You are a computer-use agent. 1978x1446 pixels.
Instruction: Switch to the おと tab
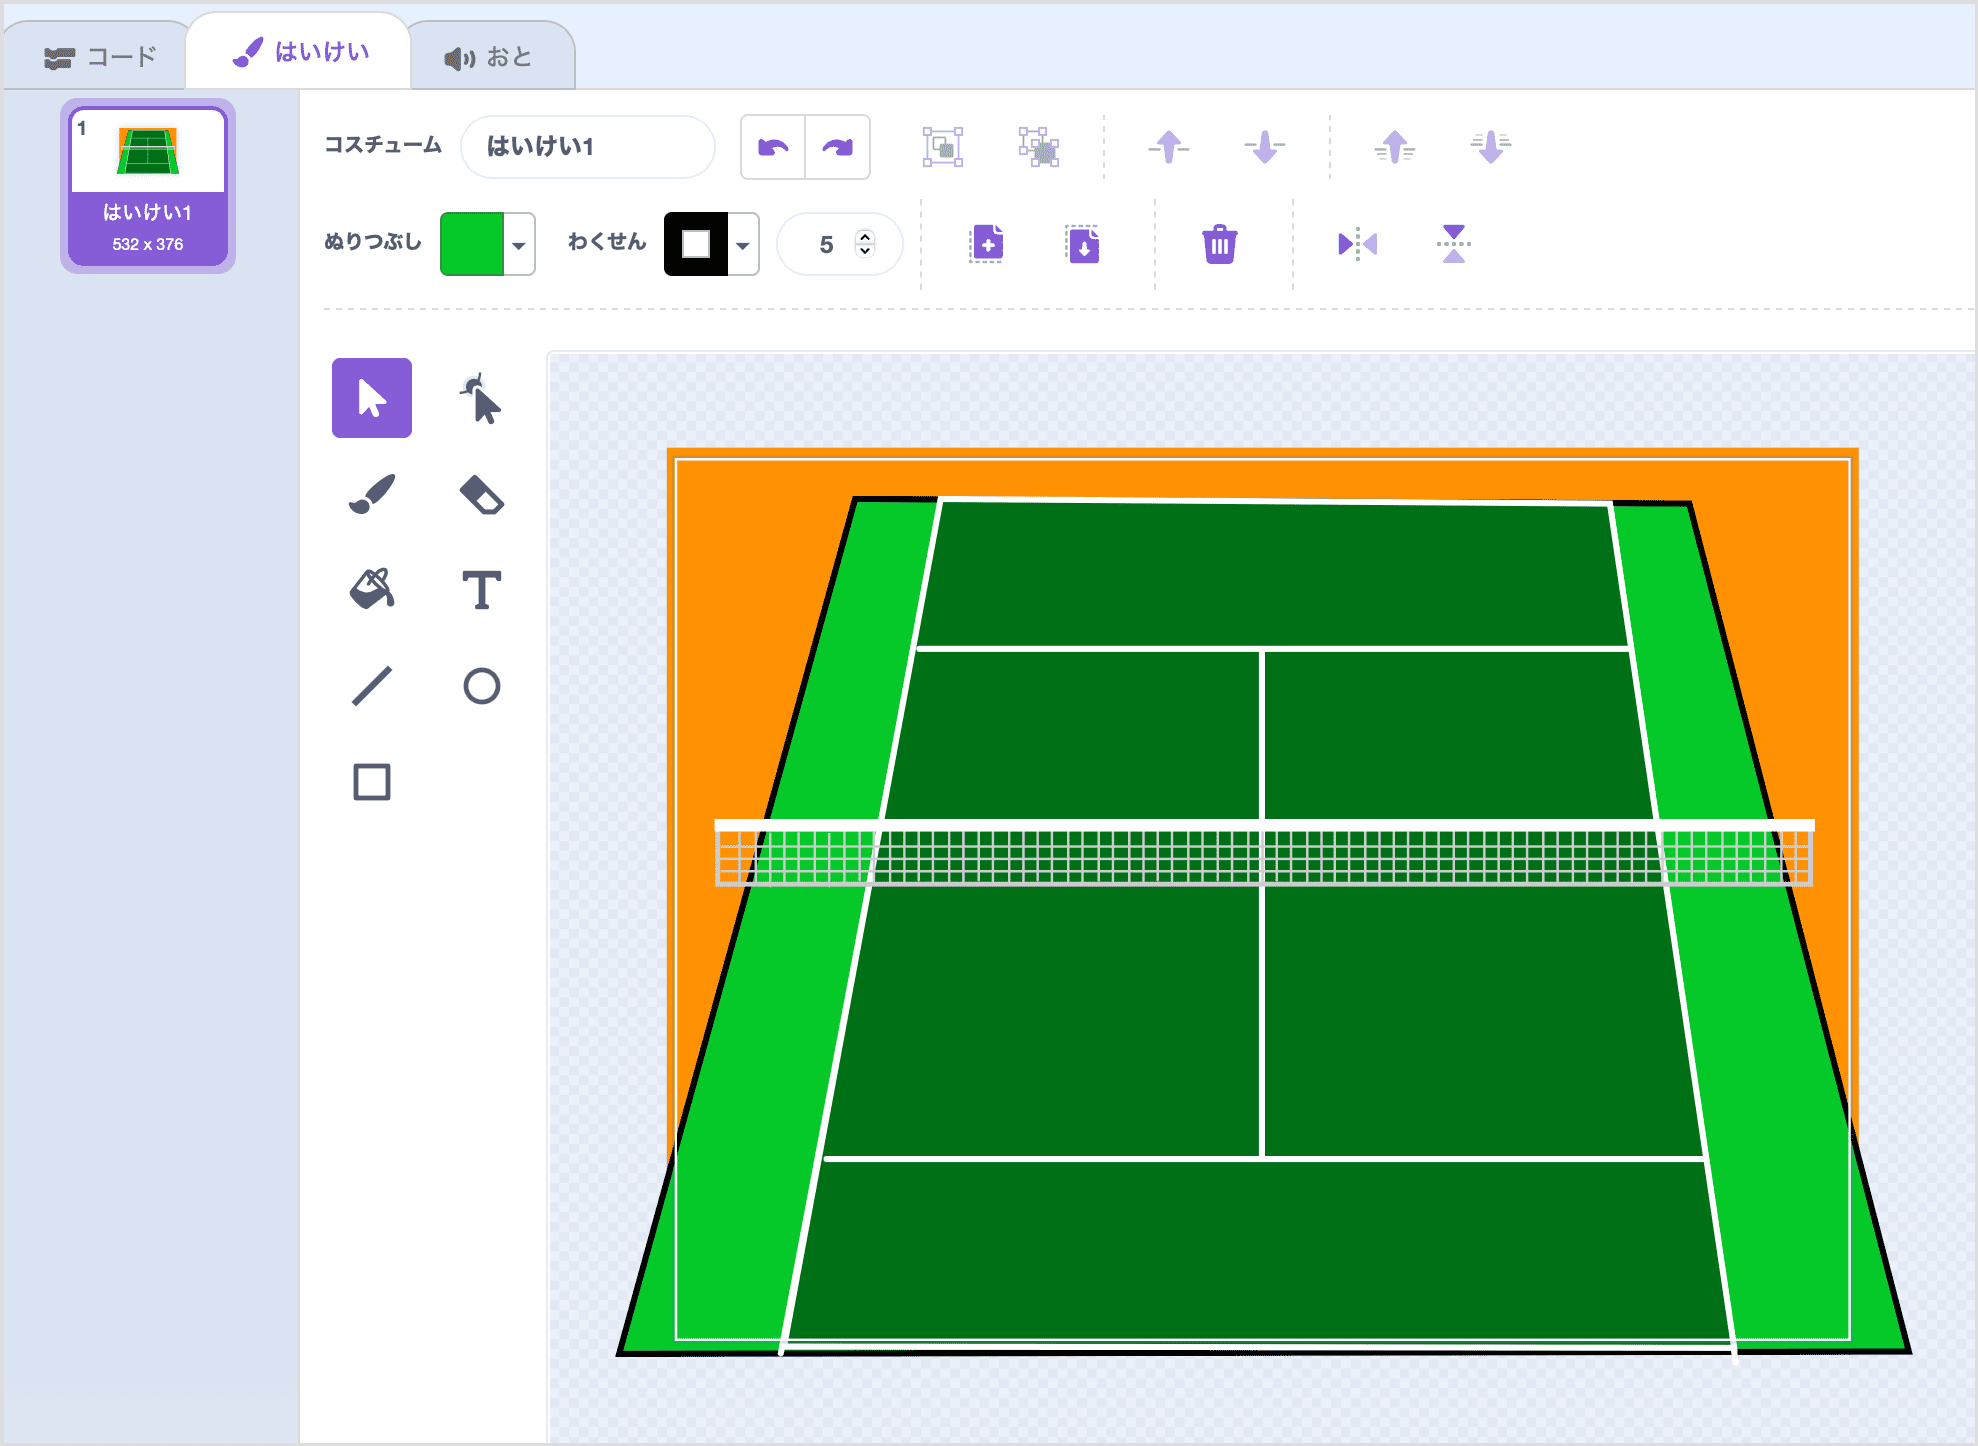tap(489, 57)
